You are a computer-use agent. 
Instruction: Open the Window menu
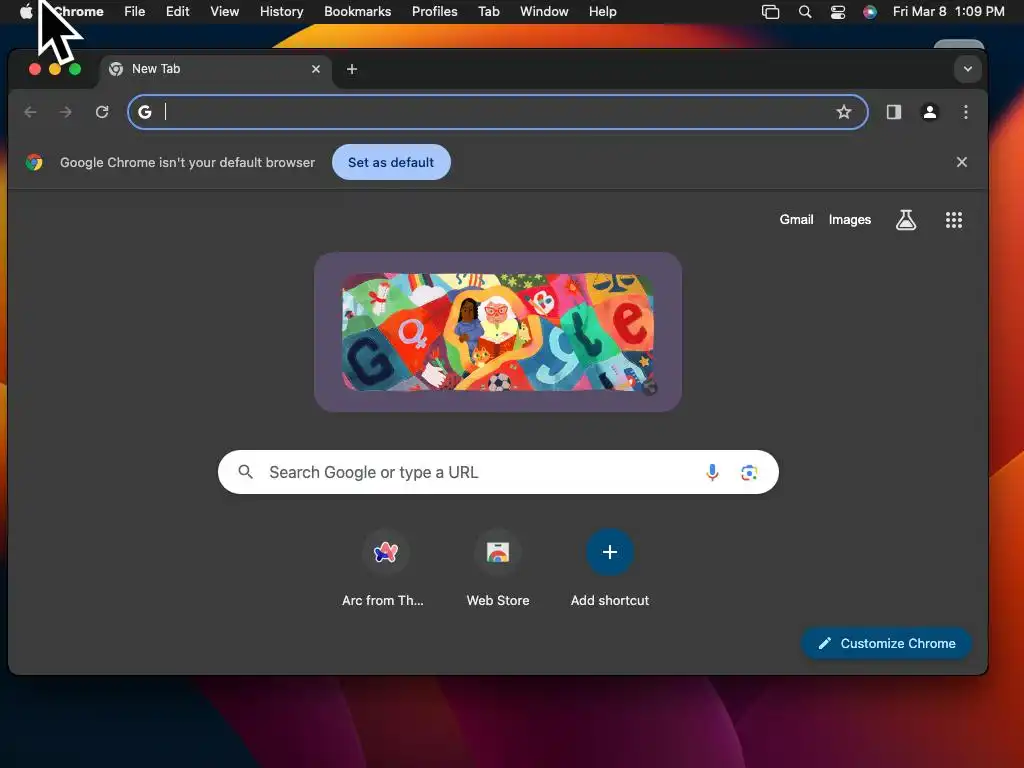point(544,12)
